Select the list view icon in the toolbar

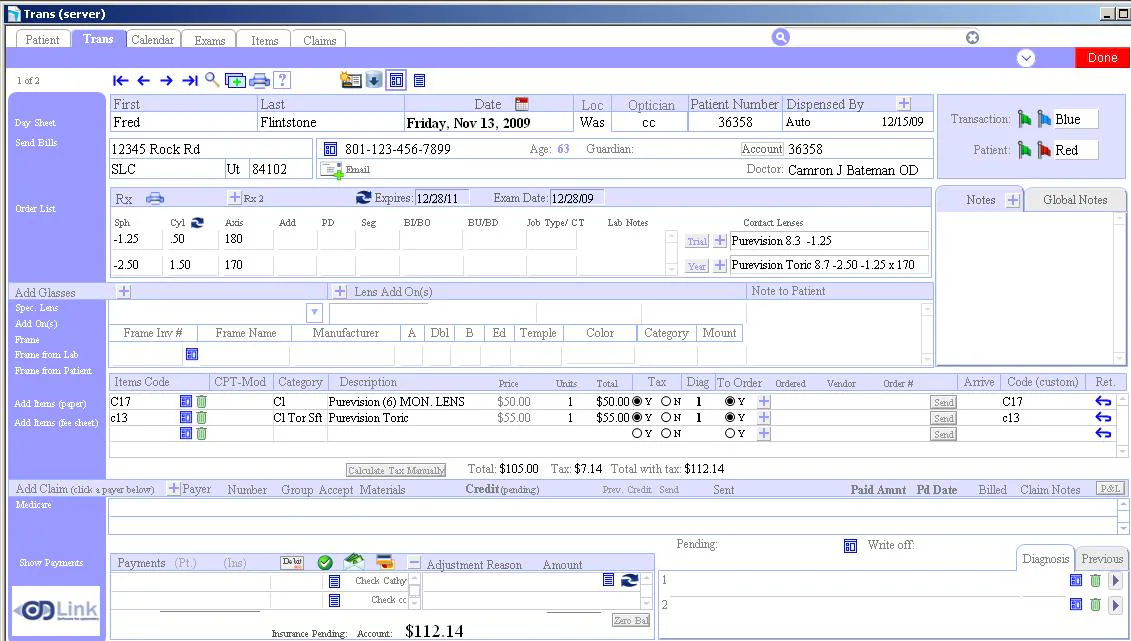[419, 81]
